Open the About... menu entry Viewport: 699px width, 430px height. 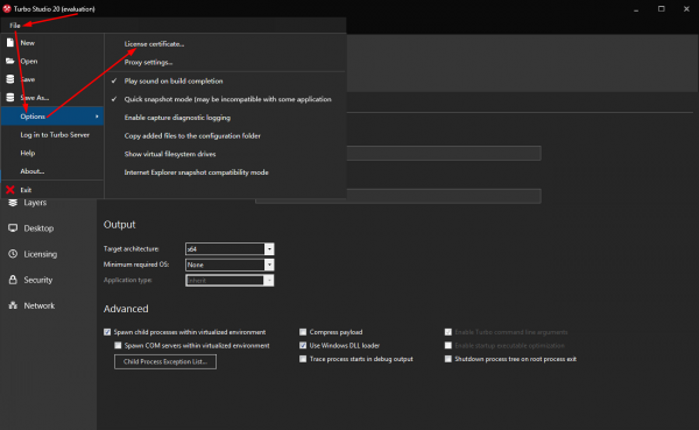coord(32,171)
